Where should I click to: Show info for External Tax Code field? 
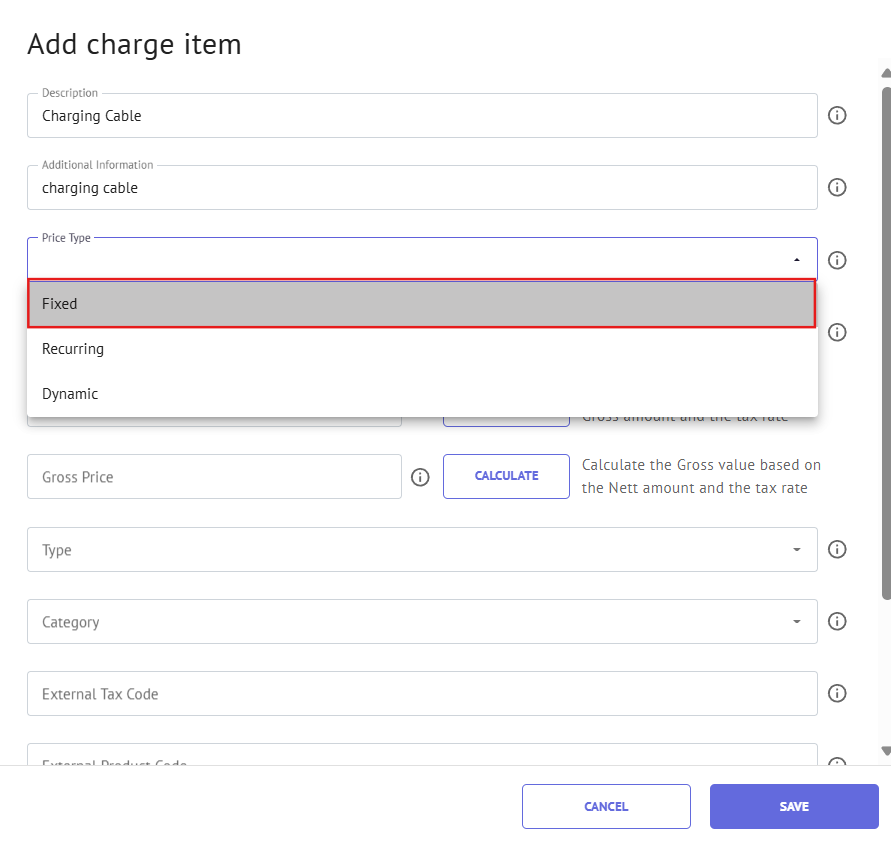point(838,693)
